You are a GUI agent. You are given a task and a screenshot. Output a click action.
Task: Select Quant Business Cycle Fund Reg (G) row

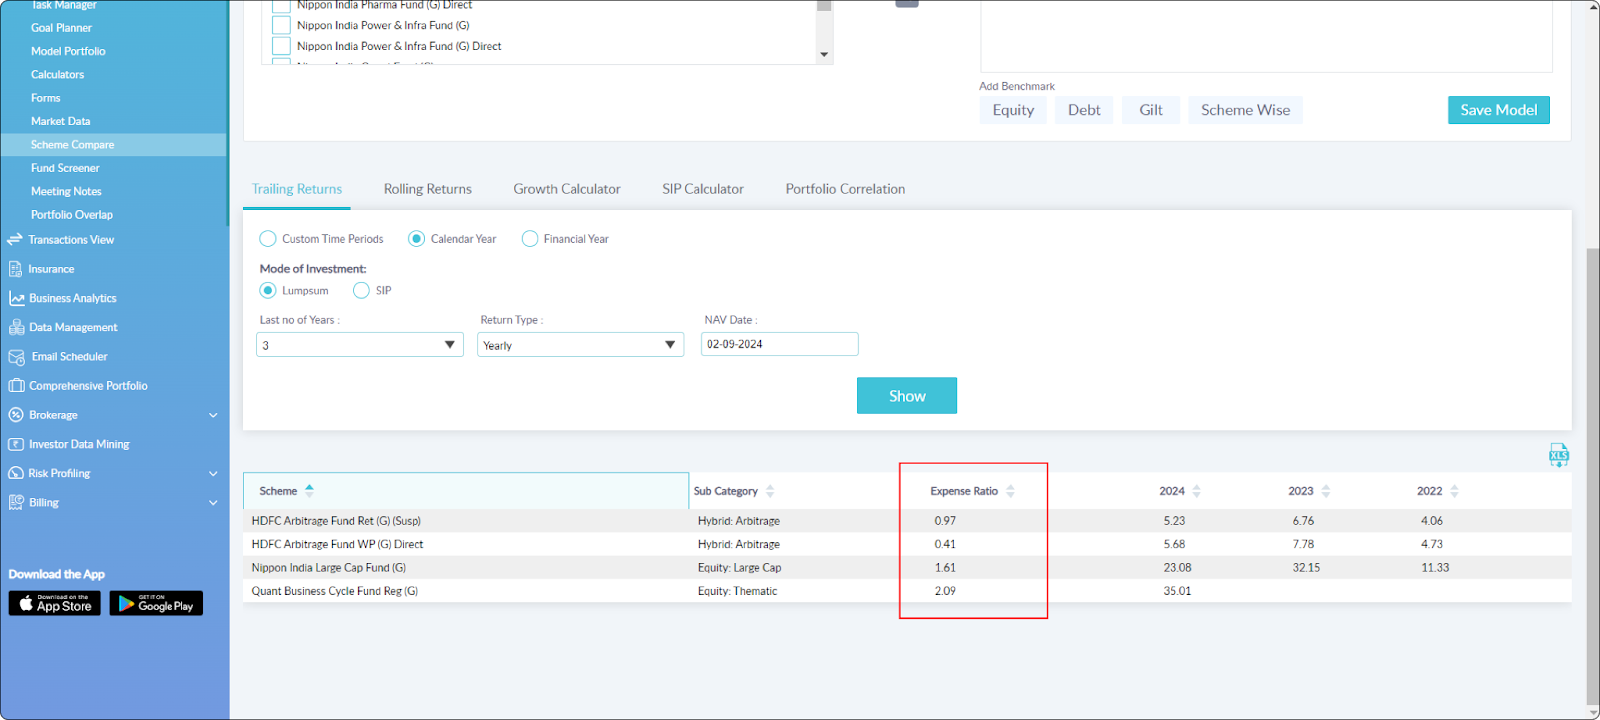tap(907, 591)
